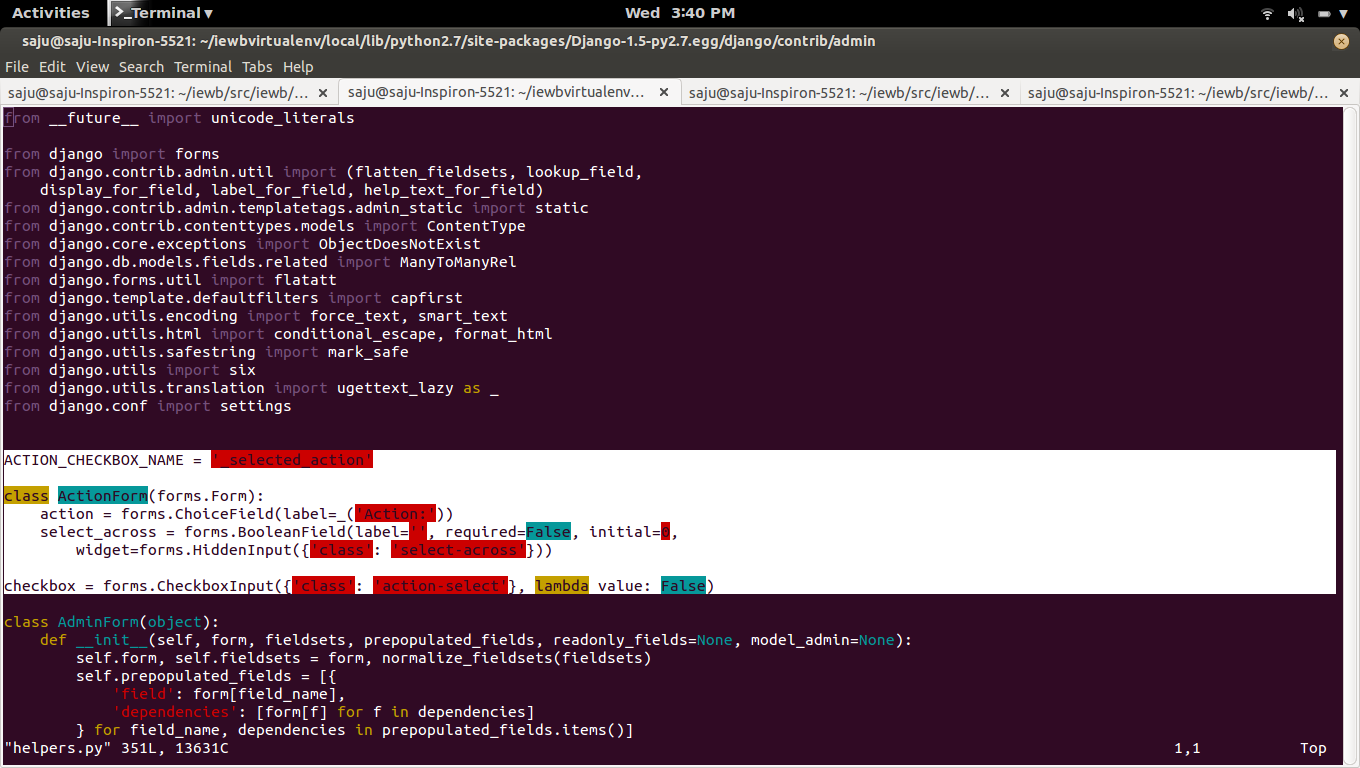Close the terminal window with the round X
This screenshot has width=1360, height=768.
pyautogui.click(x=1341, y=41)
